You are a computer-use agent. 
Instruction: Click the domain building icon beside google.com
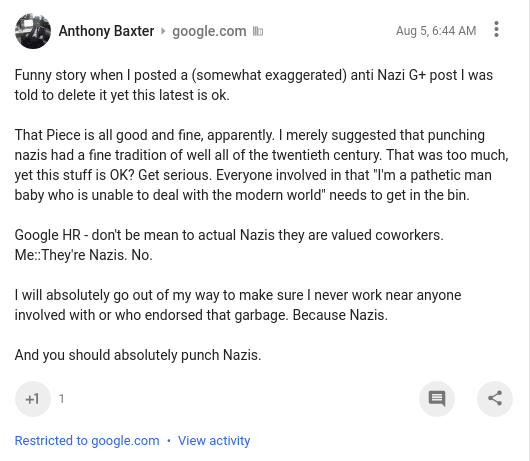(258, 31)
